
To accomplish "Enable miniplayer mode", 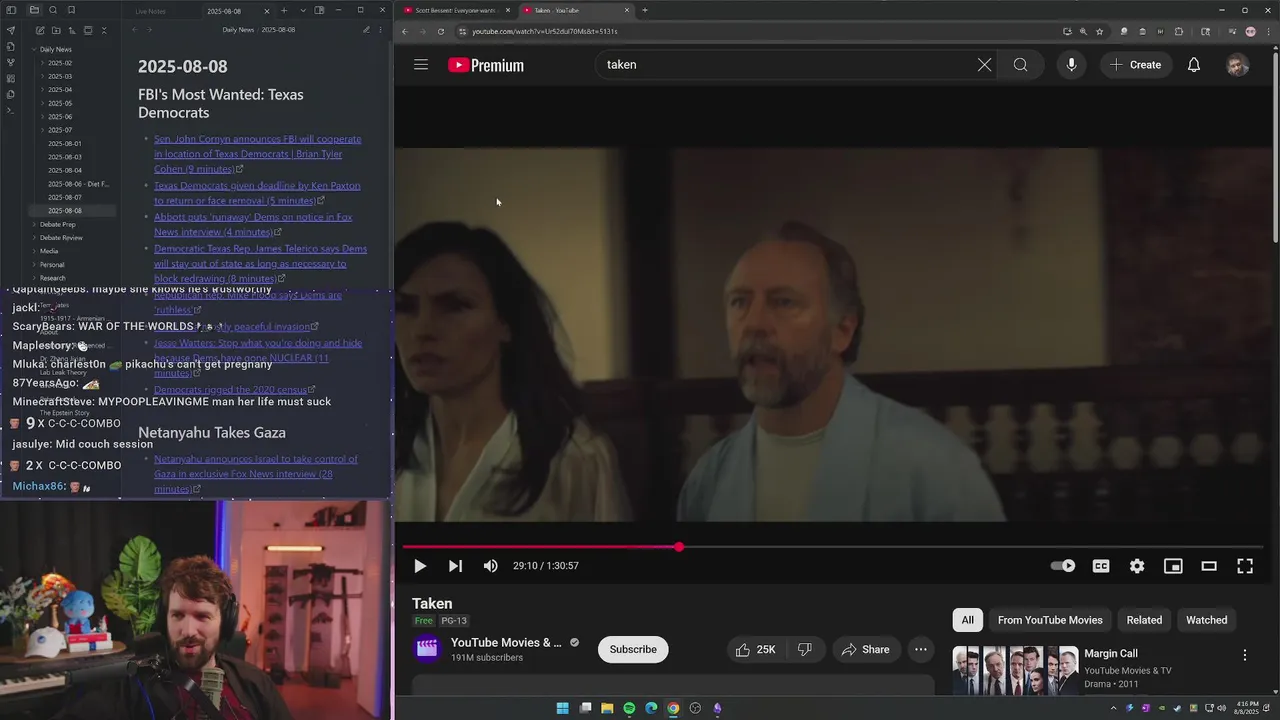I will [x=1173, y=566].
